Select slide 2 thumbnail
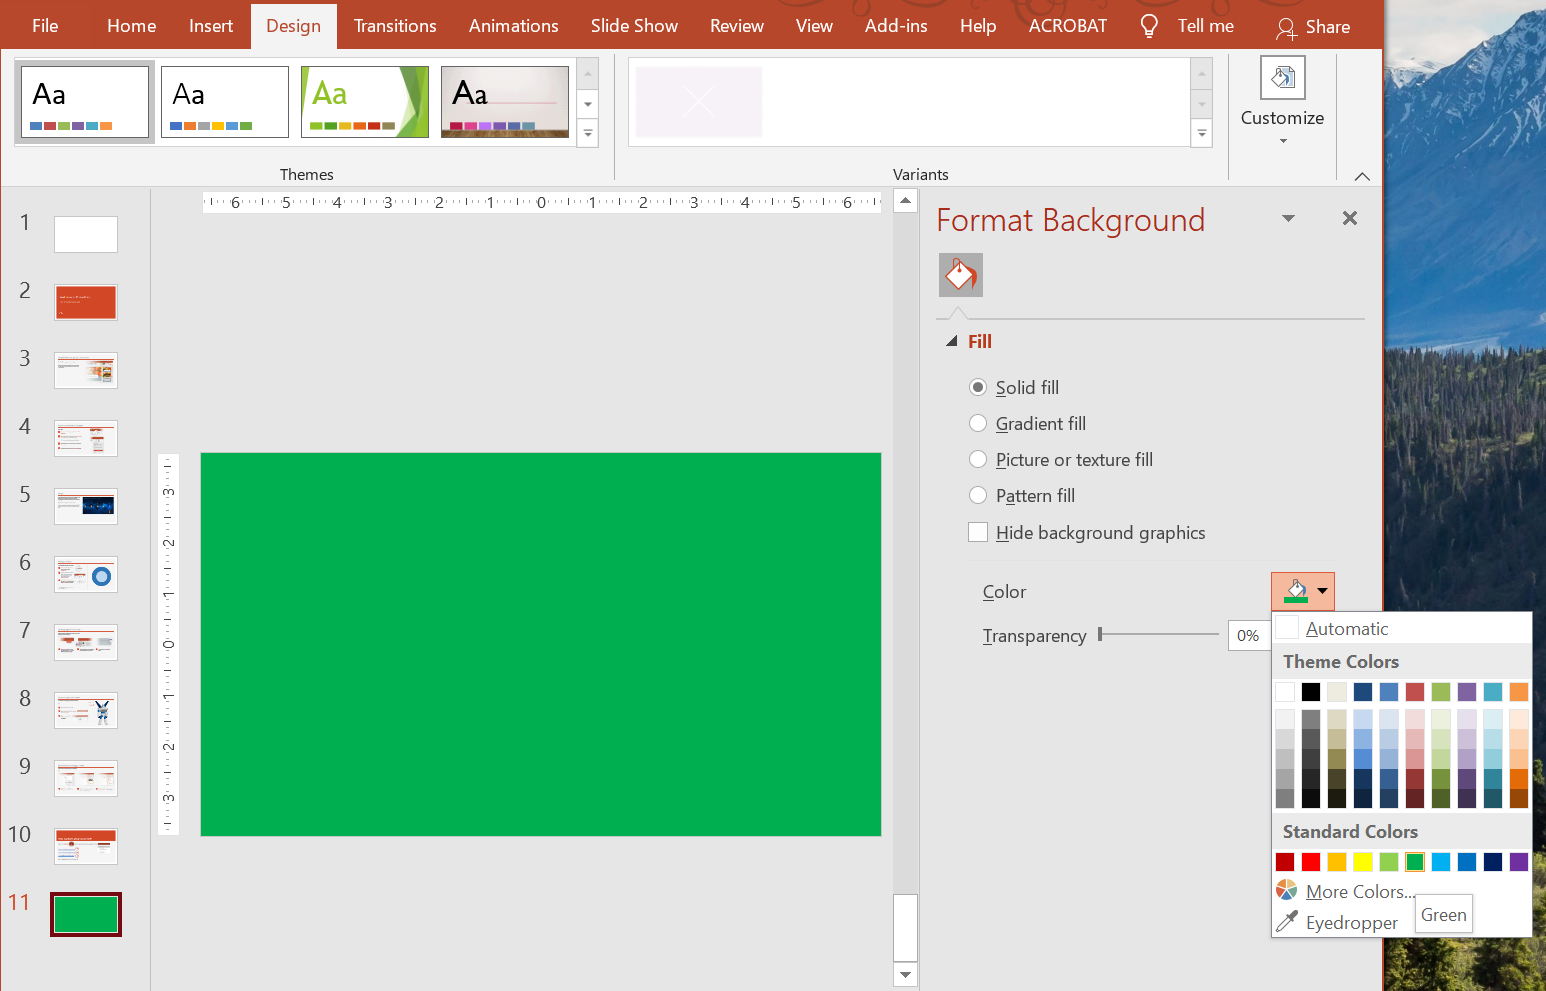 tap(86, 302)
